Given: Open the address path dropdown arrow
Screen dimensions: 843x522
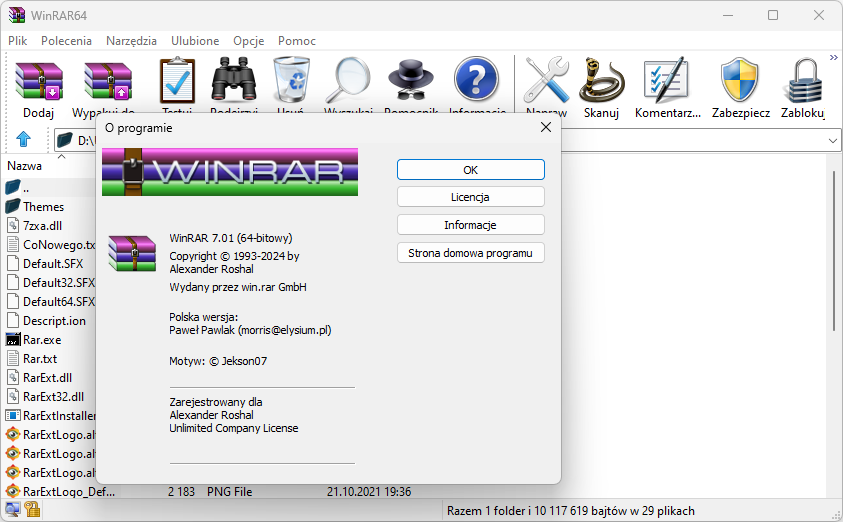Looking at the screenshot, I should (833, 141).
